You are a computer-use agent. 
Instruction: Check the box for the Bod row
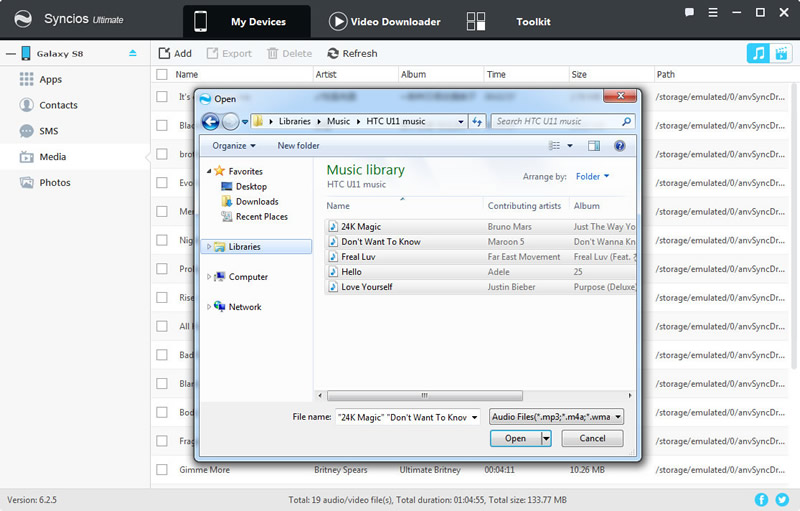[162, 412]
